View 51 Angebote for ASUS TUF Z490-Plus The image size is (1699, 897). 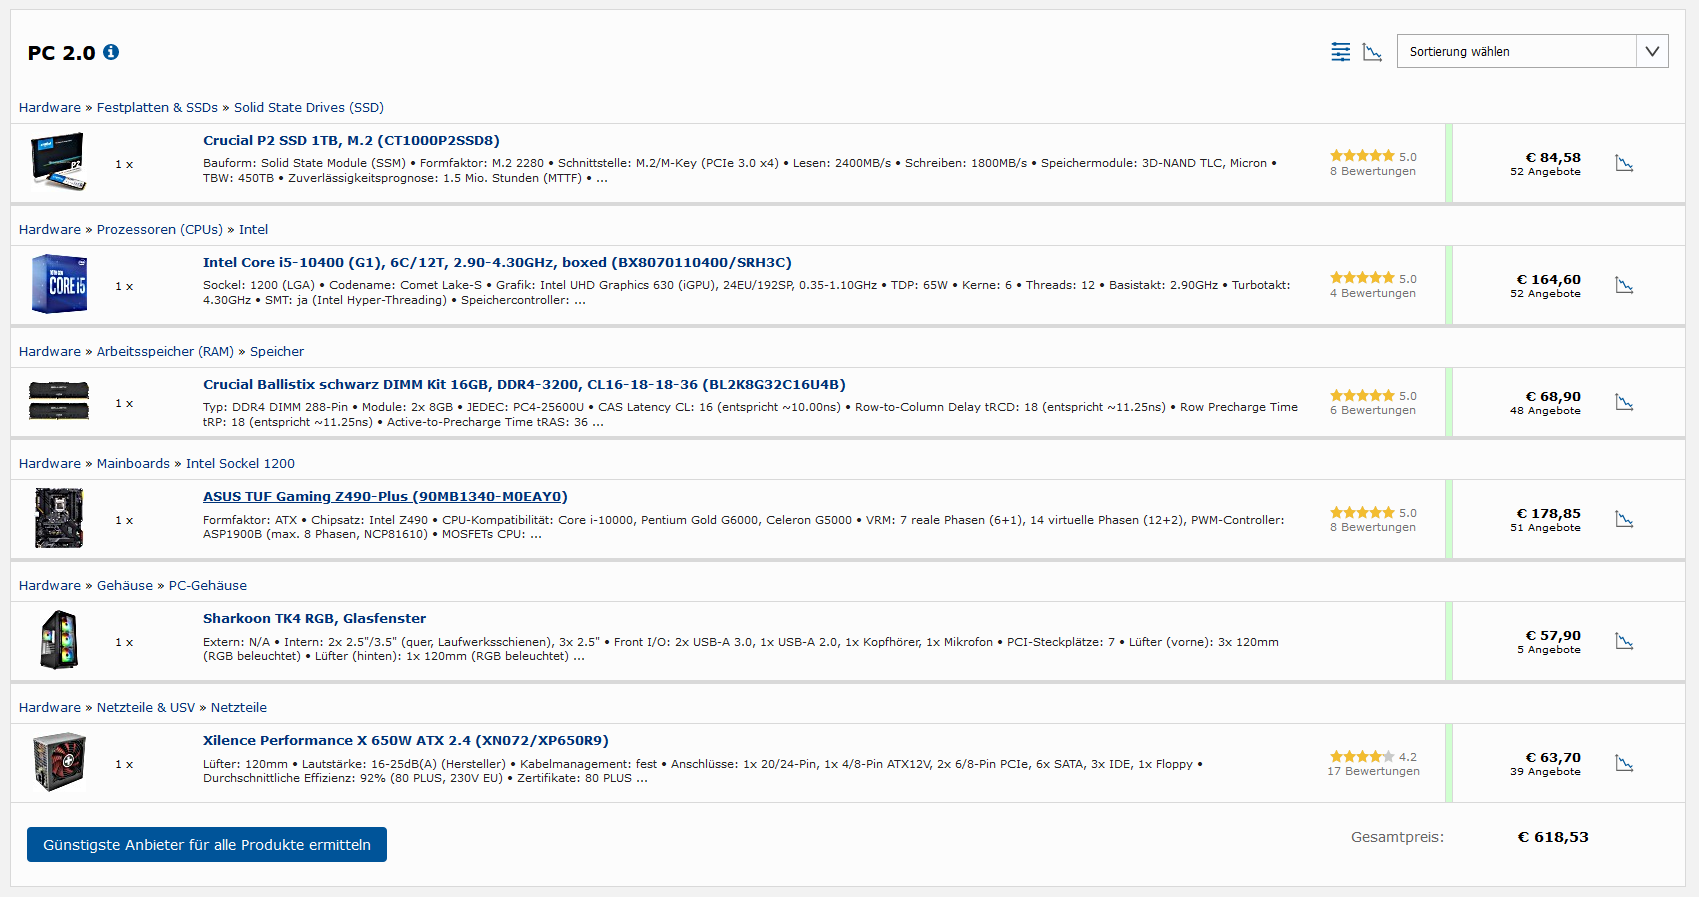(x=1545, y=528)
